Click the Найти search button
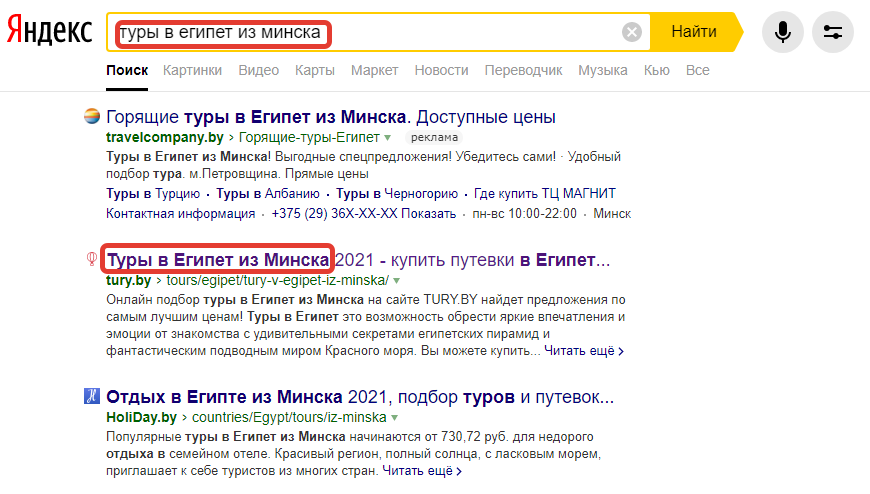Image resolution: width=870 pixels, height=494 pixels. pos(696,32)
